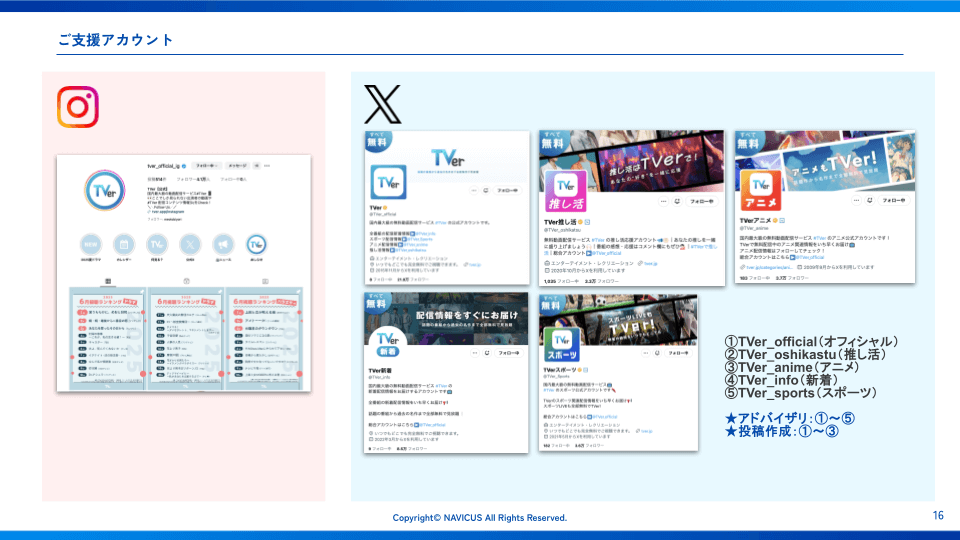
Task: Click the ④TVer_info list line
Action: pyautogui.click(x=781, y=380)
